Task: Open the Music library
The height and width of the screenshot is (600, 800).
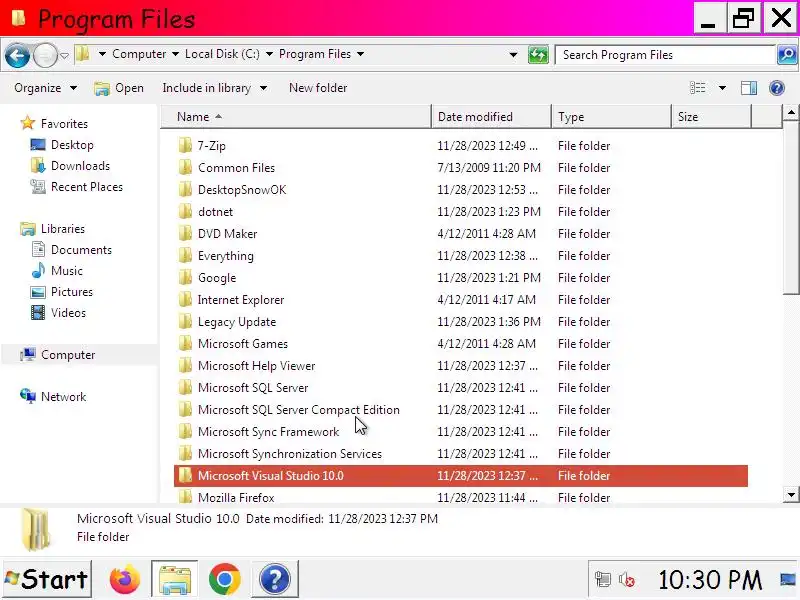Action: point(57,270)
